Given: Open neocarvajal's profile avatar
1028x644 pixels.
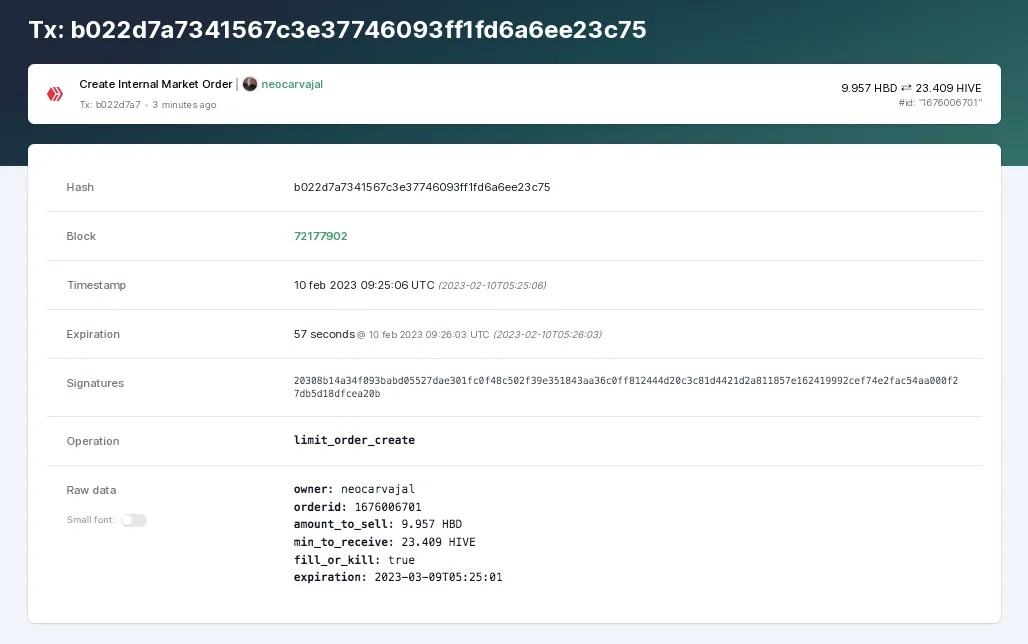Looking at the screenshot, I should [250, 84].
